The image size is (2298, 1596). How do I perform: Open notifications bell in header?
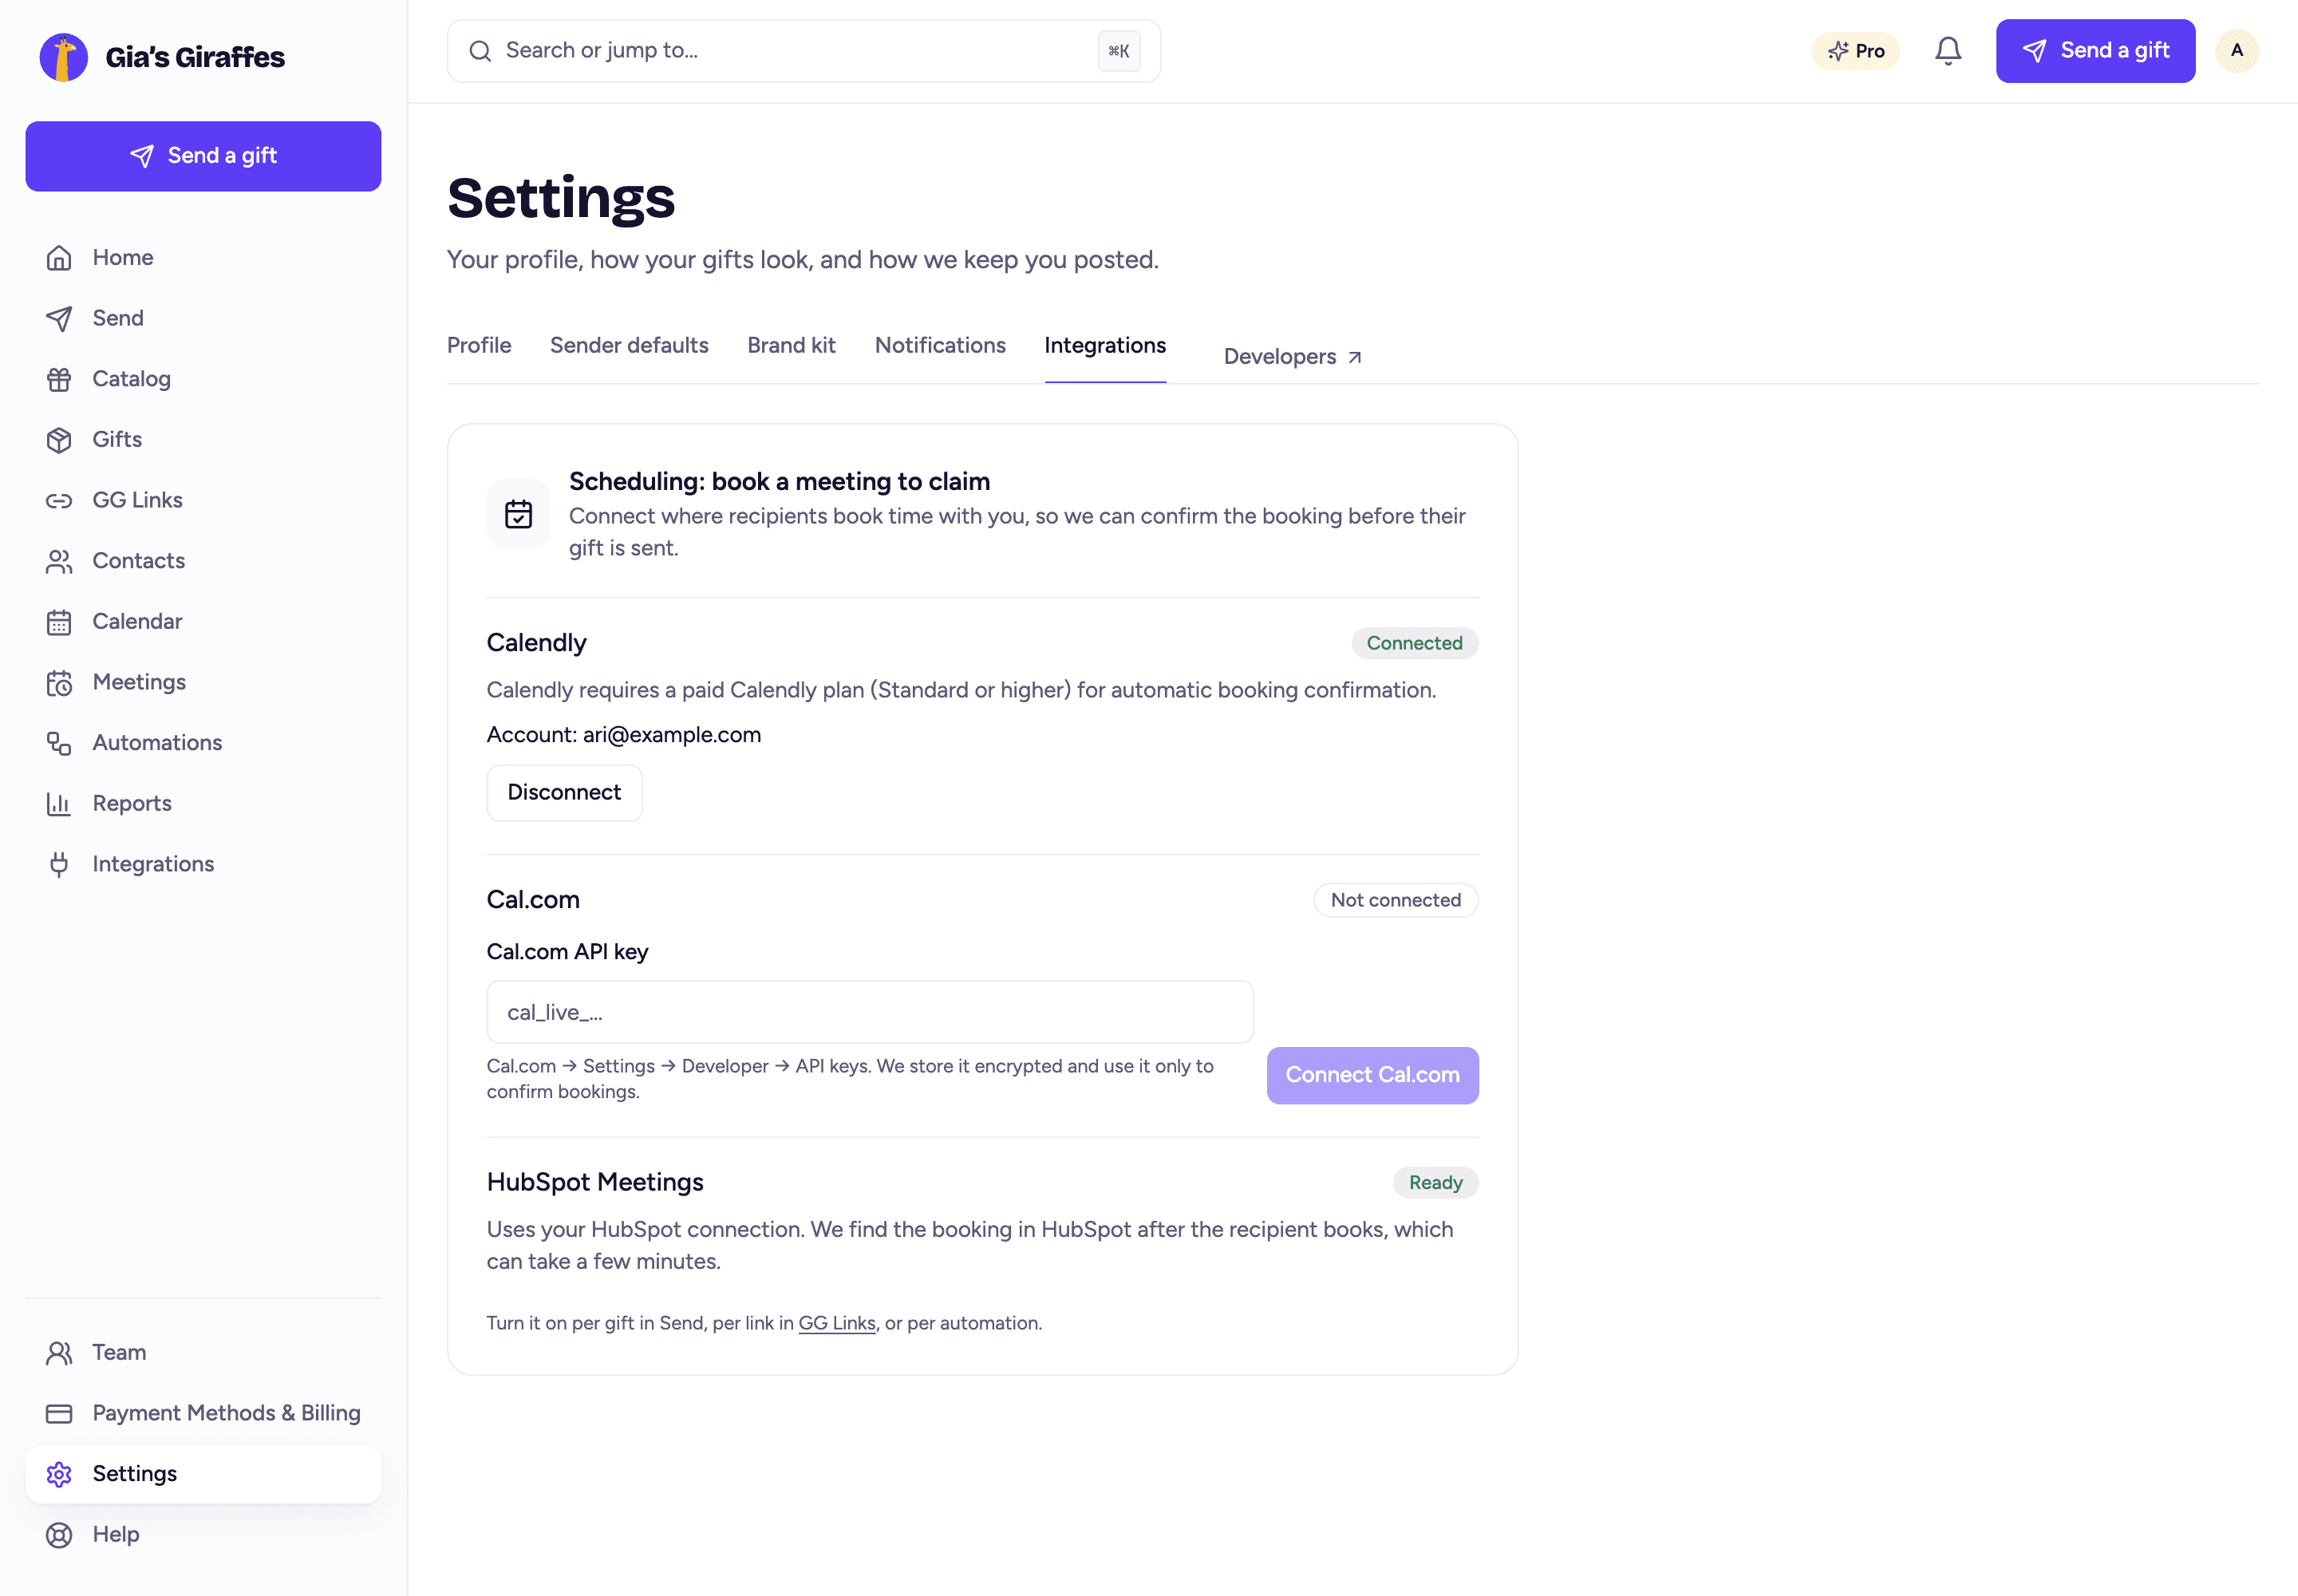1947,51
